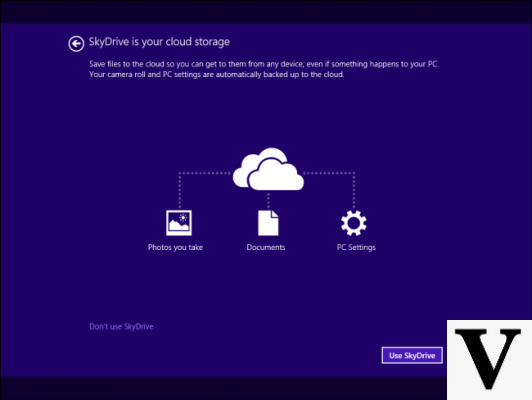Screen dimensions: 532x400
Task: Click the PC Settings gear icon
Action: 354,223
